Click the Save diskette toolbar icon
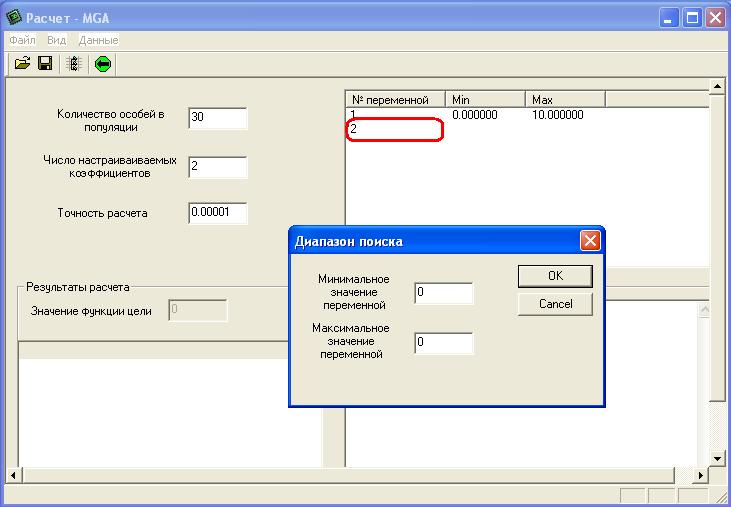731x507 pixels. [45, 64]
